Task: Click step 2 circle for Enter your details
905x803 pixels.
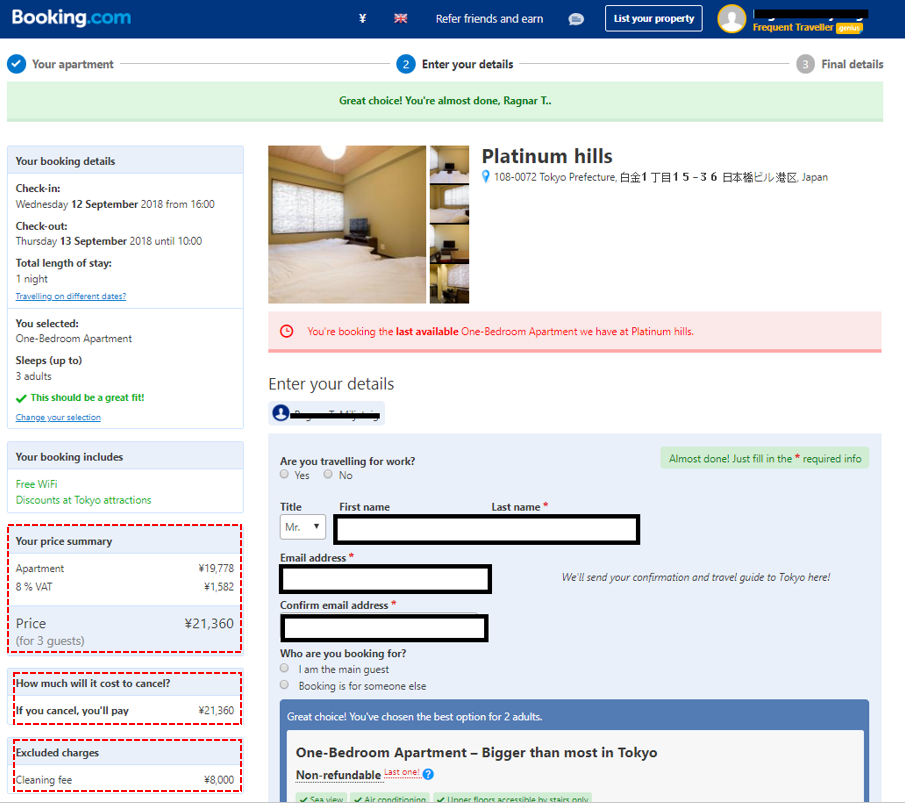Action: [x=406, y=64]
